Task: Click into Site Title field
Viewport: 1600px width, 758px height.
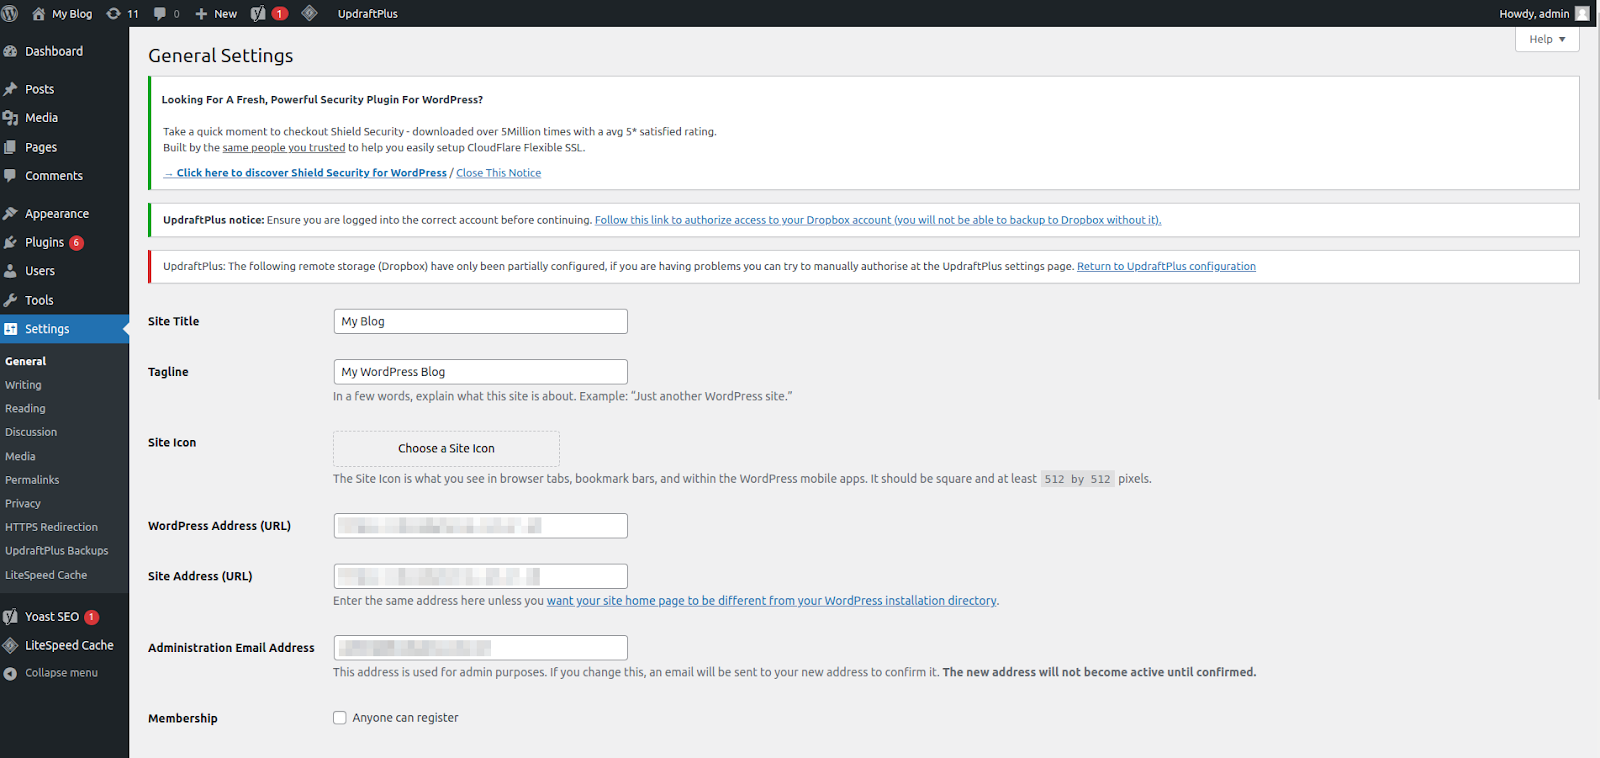Action: pos(480,321)
